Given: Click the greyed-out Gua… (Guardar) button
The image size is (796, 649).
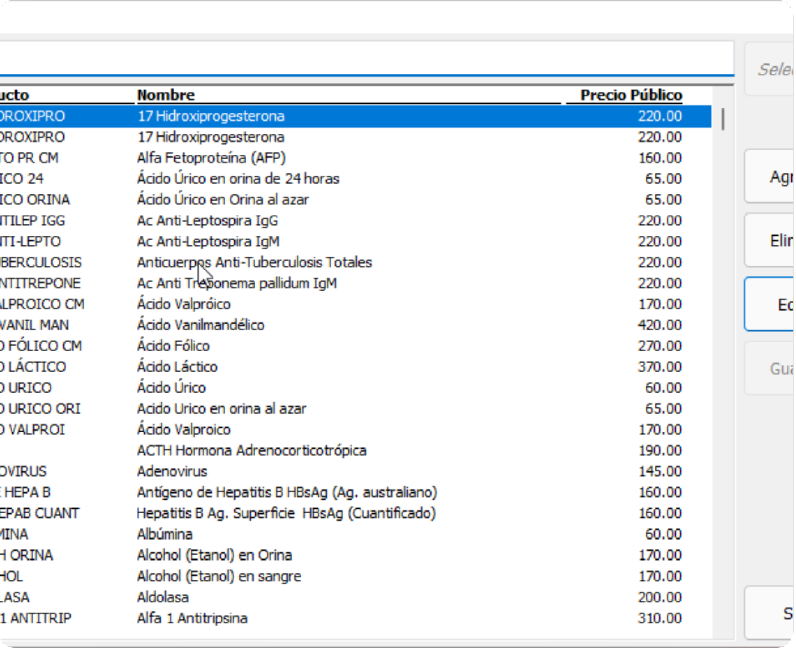Looking at the screenshot, I should 770,368.
